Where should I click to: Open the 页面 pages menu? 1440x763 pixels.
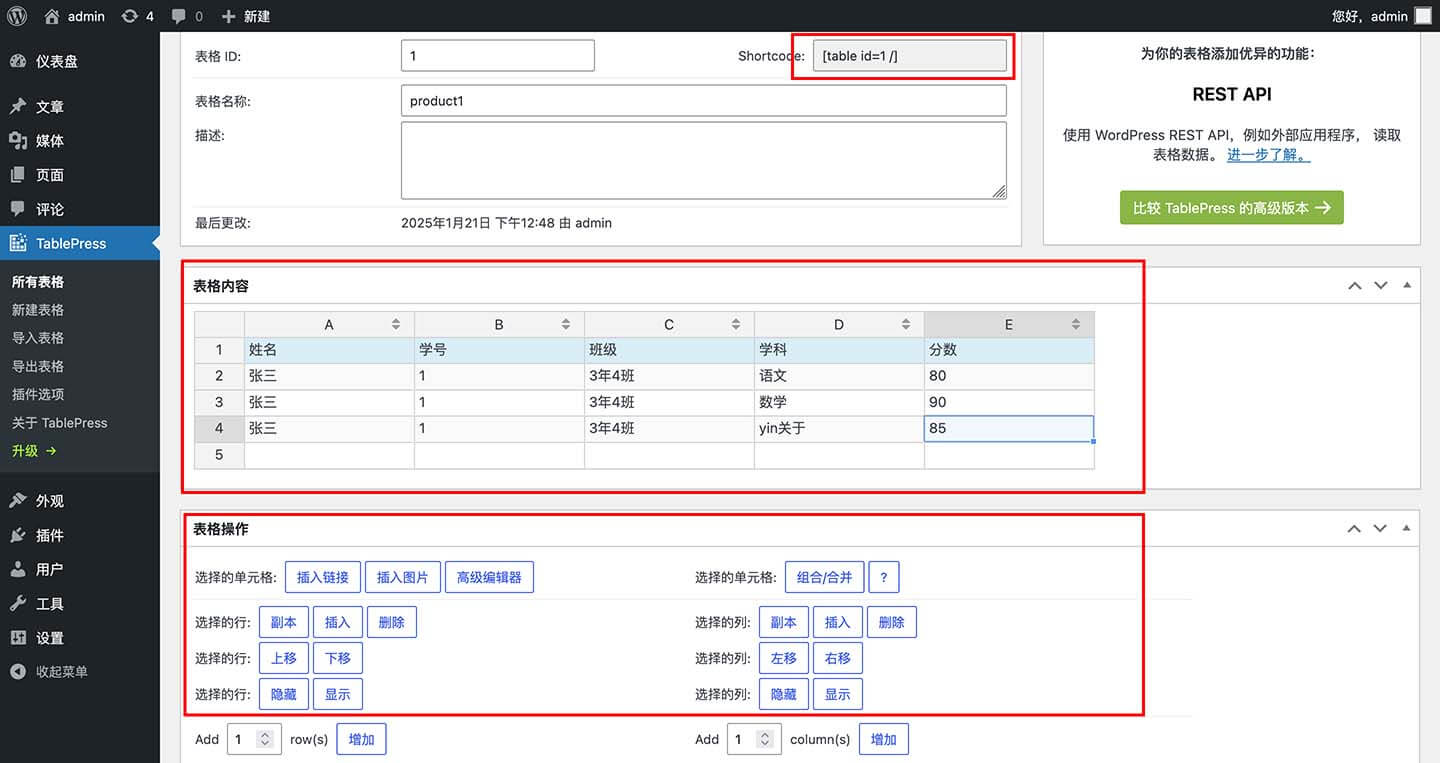coord(80,175)
